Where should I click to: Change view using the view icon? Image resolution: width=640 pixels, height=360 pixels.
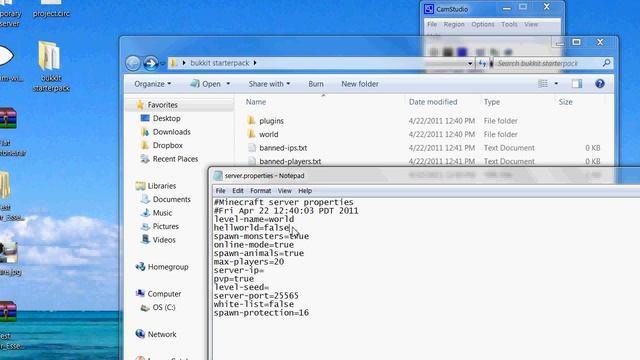coord(543,84)
